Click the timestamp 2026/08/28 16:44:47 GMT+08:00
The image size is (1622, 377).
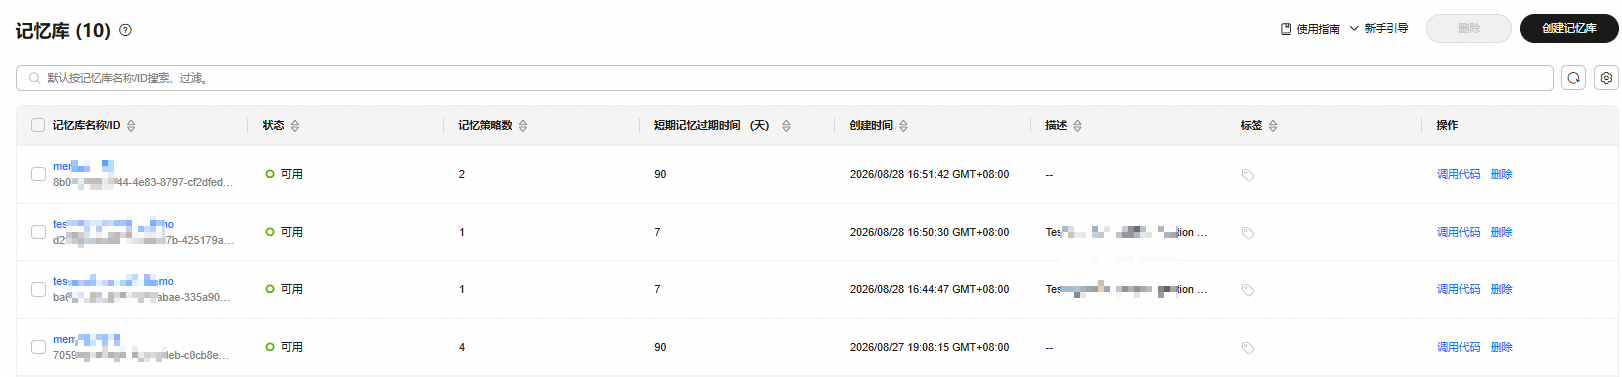click(x=929, y=289)
